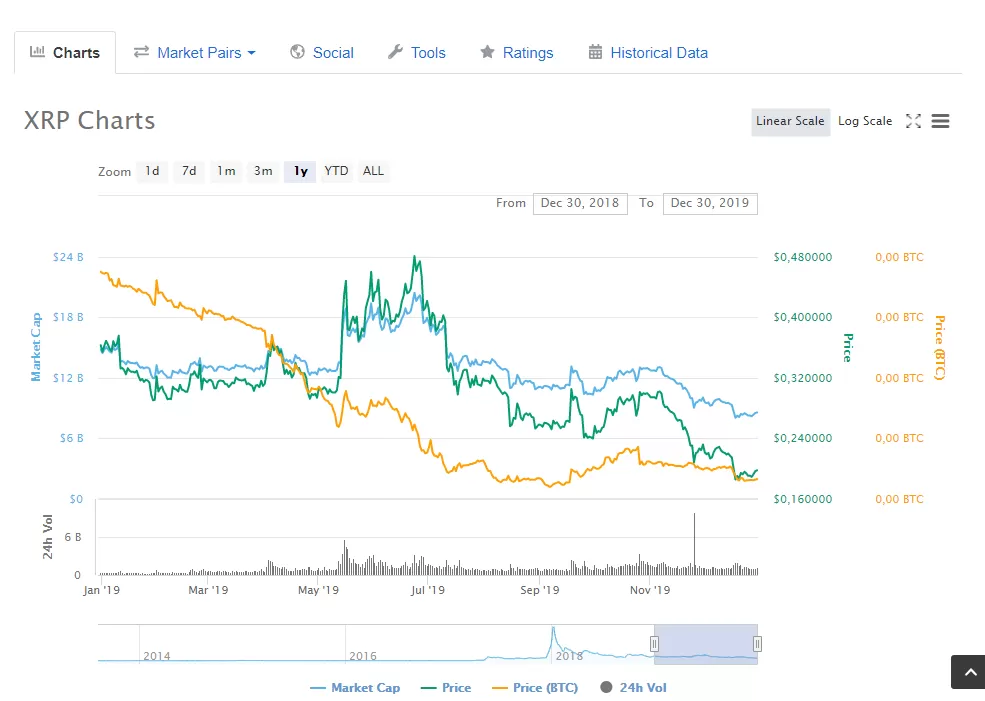
Task: Switch chart to Log Scale
Action: click(x=864, y=120)
